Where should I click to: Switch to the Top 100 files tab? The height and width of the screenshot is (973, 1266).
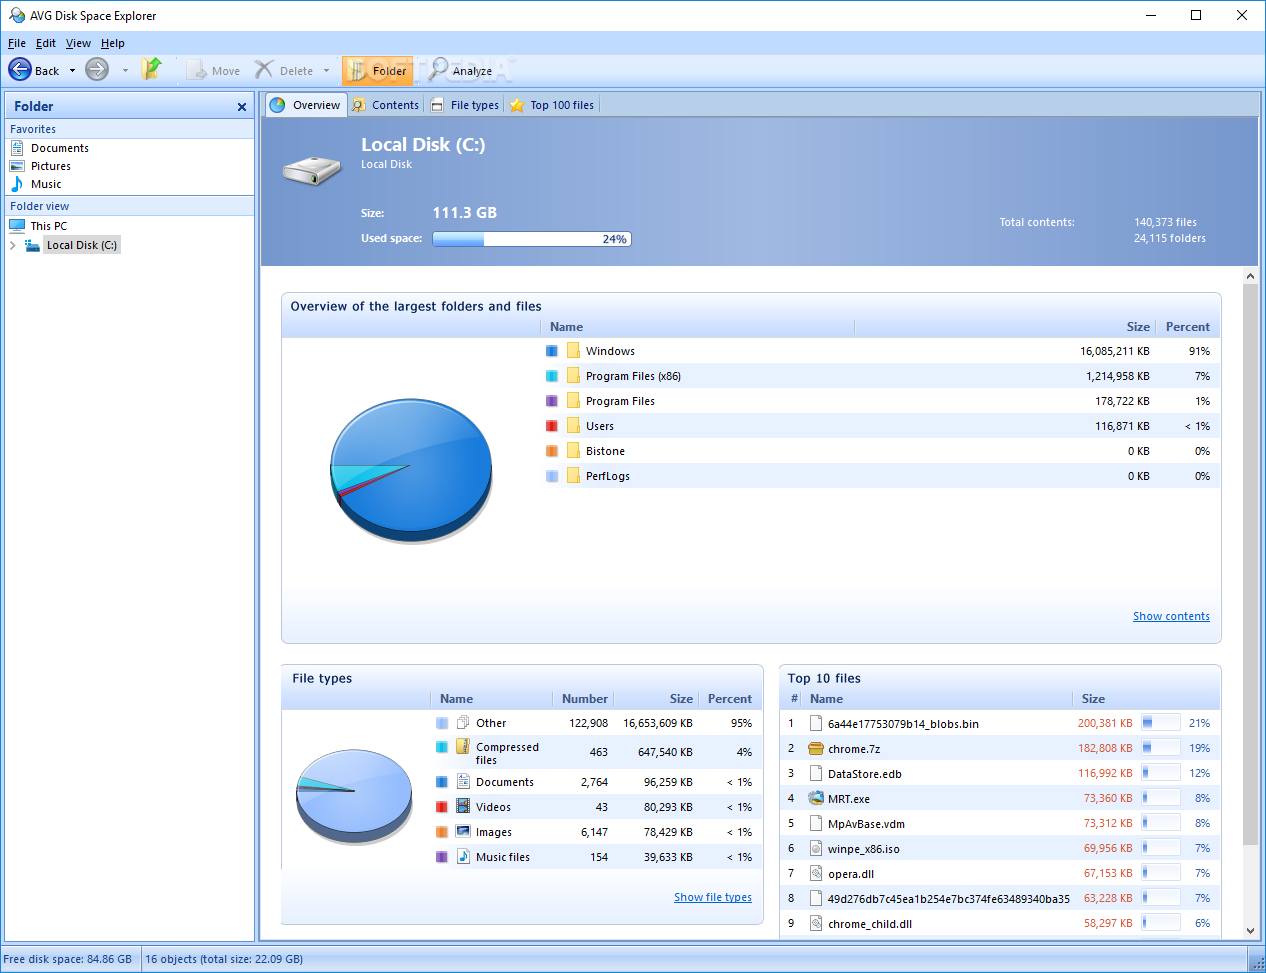click(x=552, y=105)
